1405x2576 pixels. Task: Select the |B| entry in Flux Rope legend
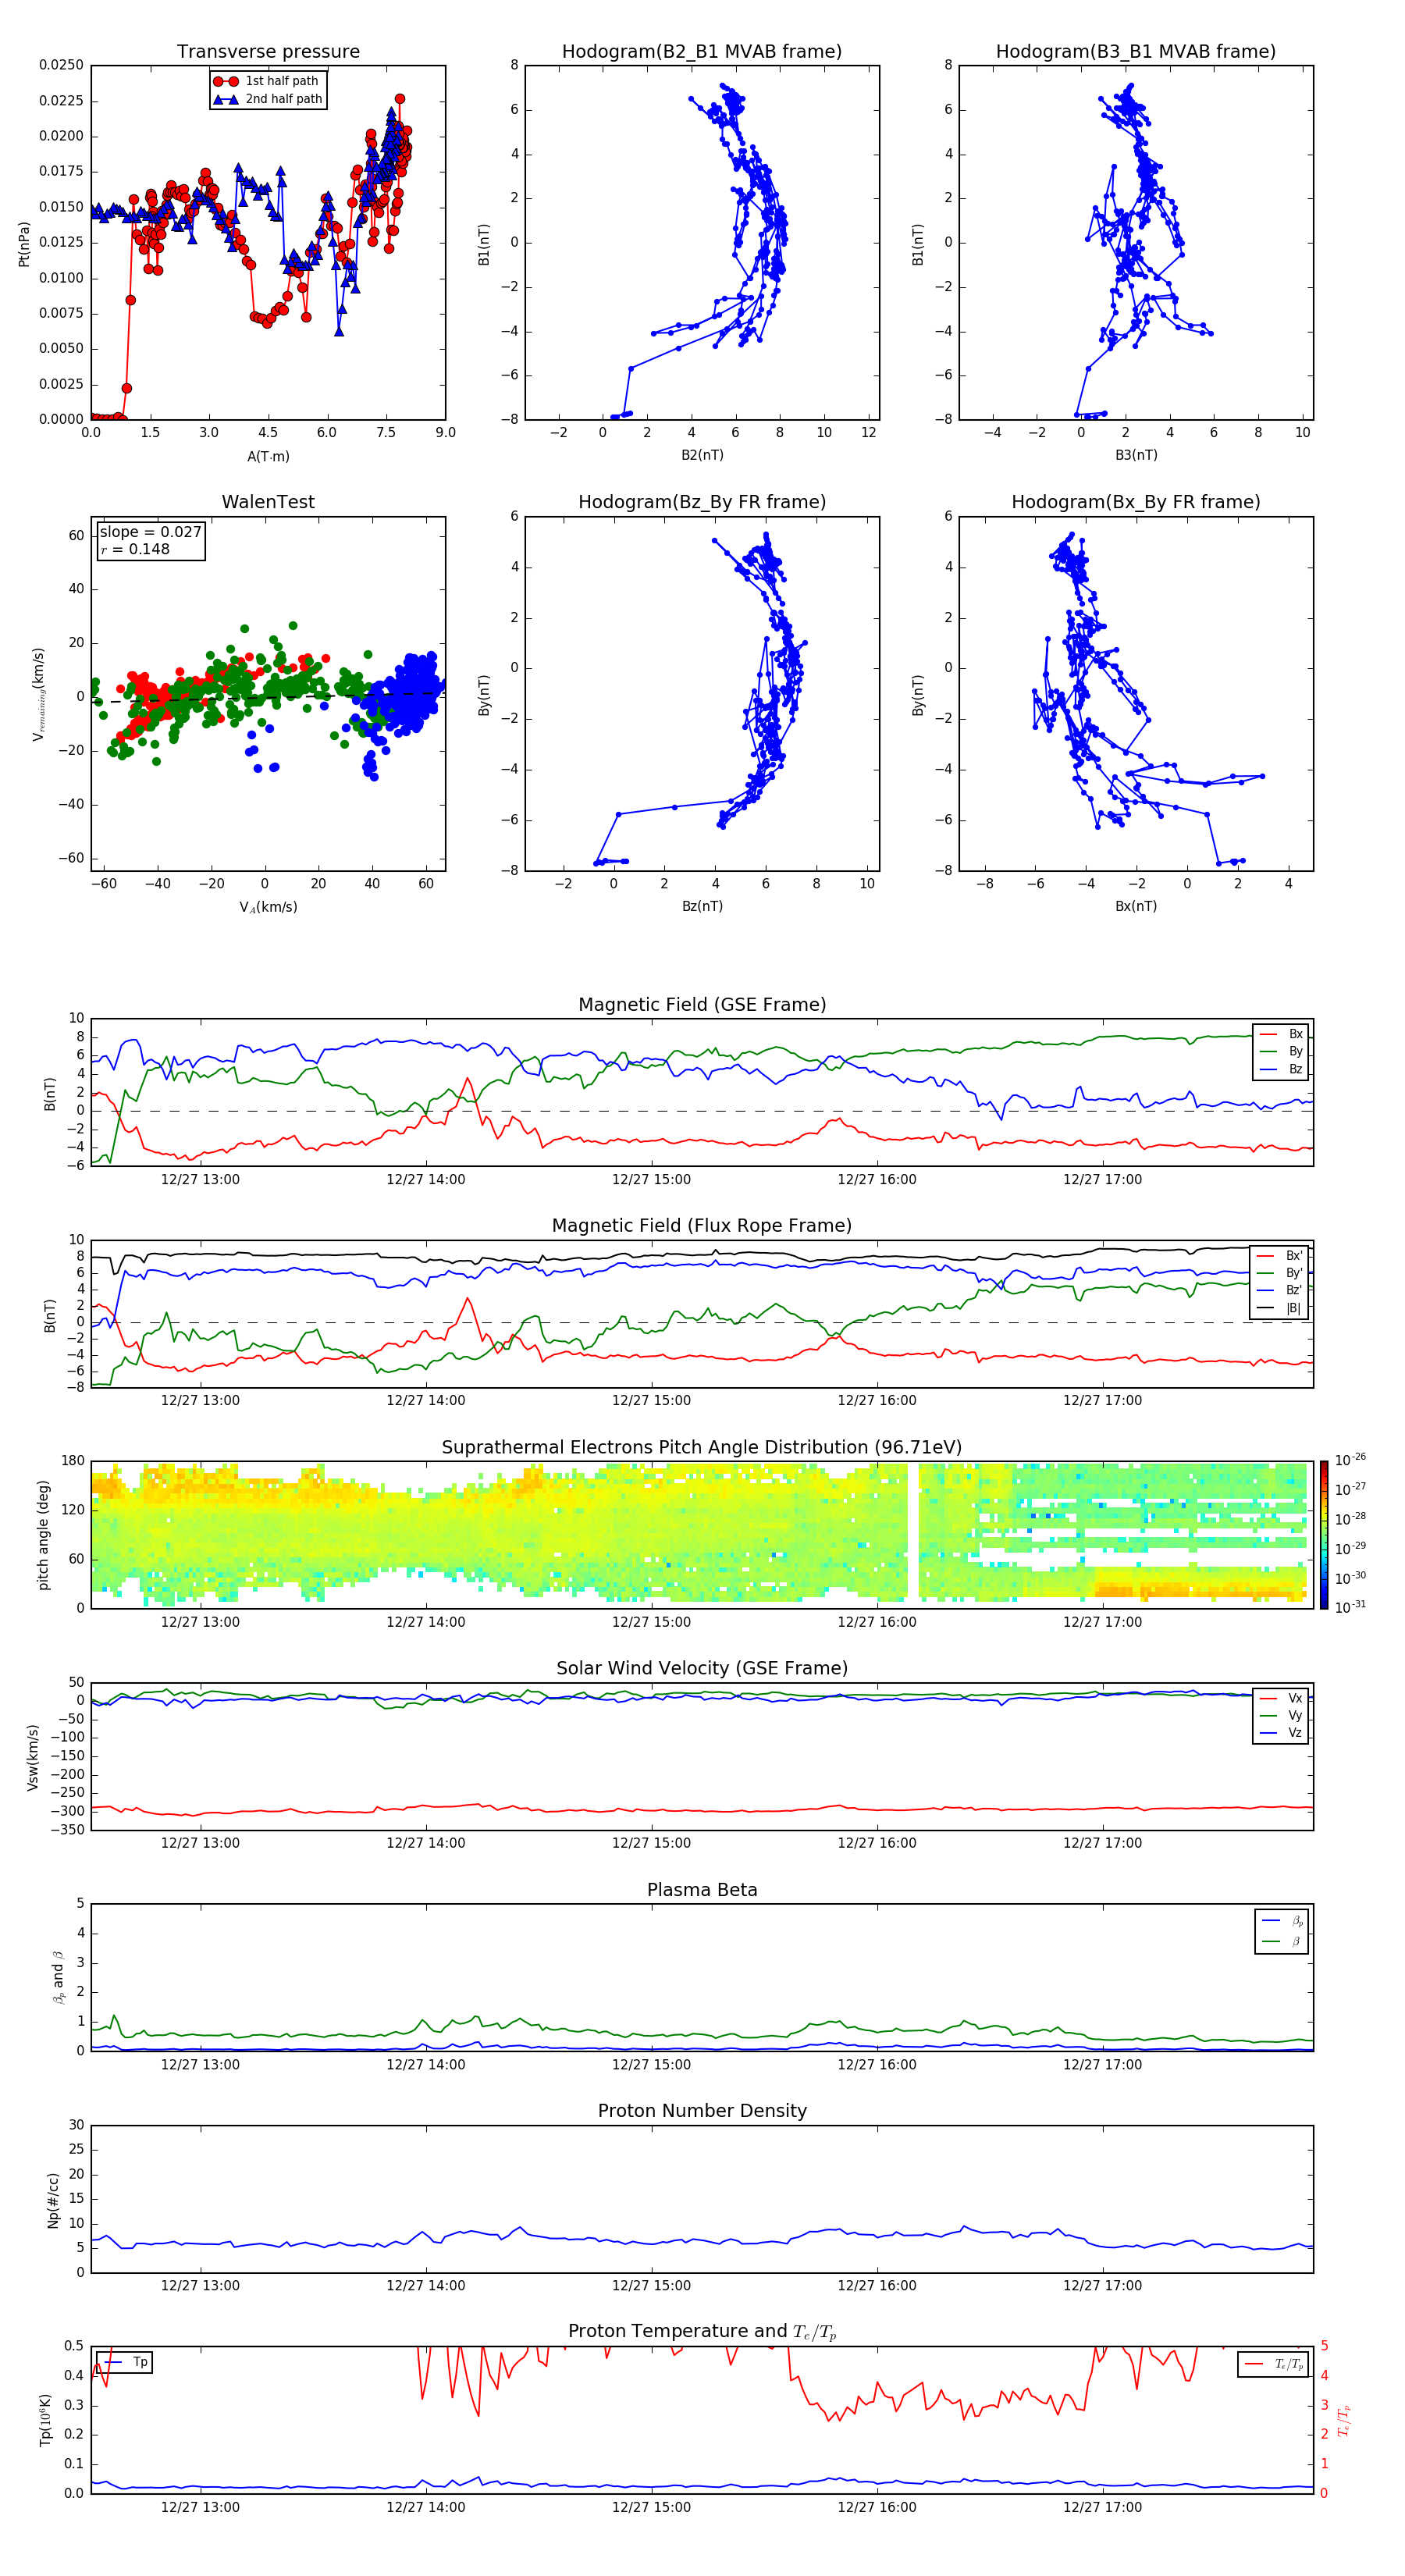coord(1280,1308)
